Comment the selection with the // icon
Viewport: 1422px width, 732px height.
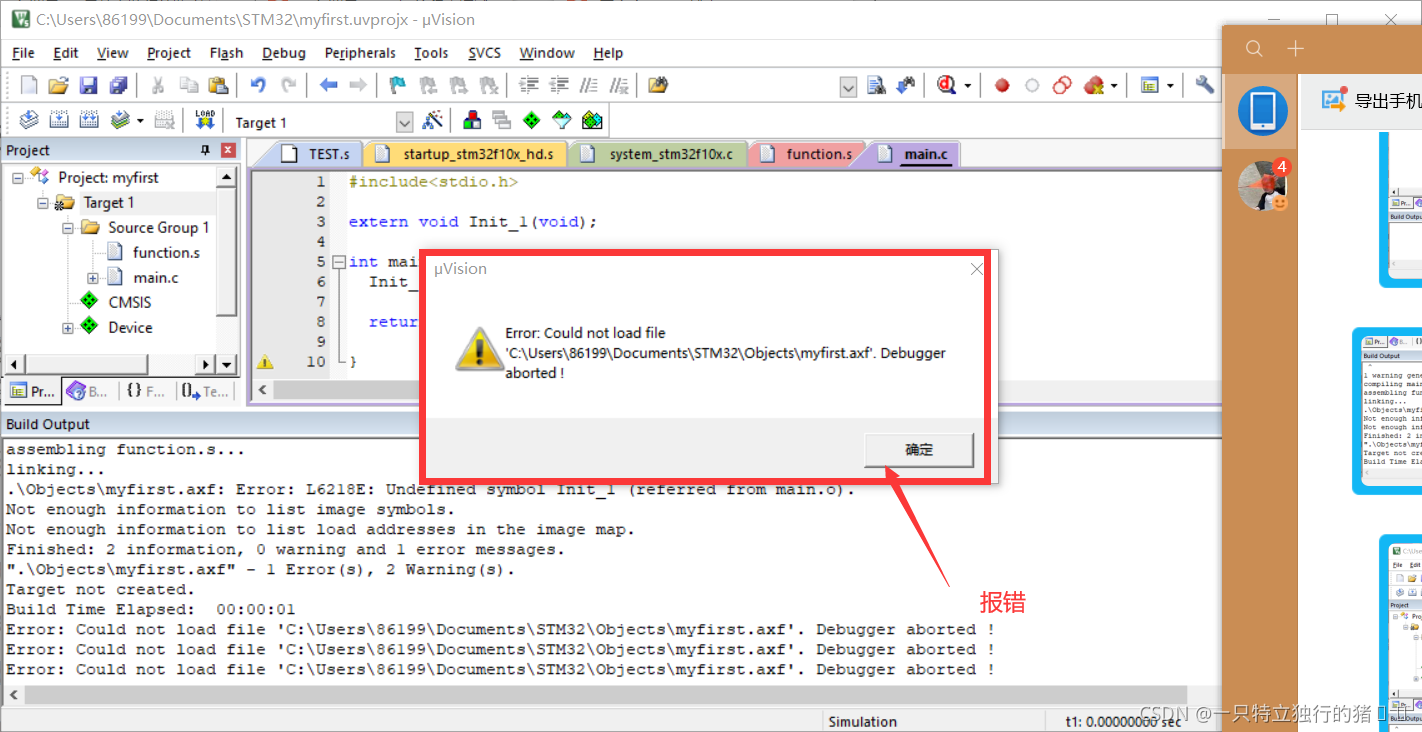click(x=590, y=85)
